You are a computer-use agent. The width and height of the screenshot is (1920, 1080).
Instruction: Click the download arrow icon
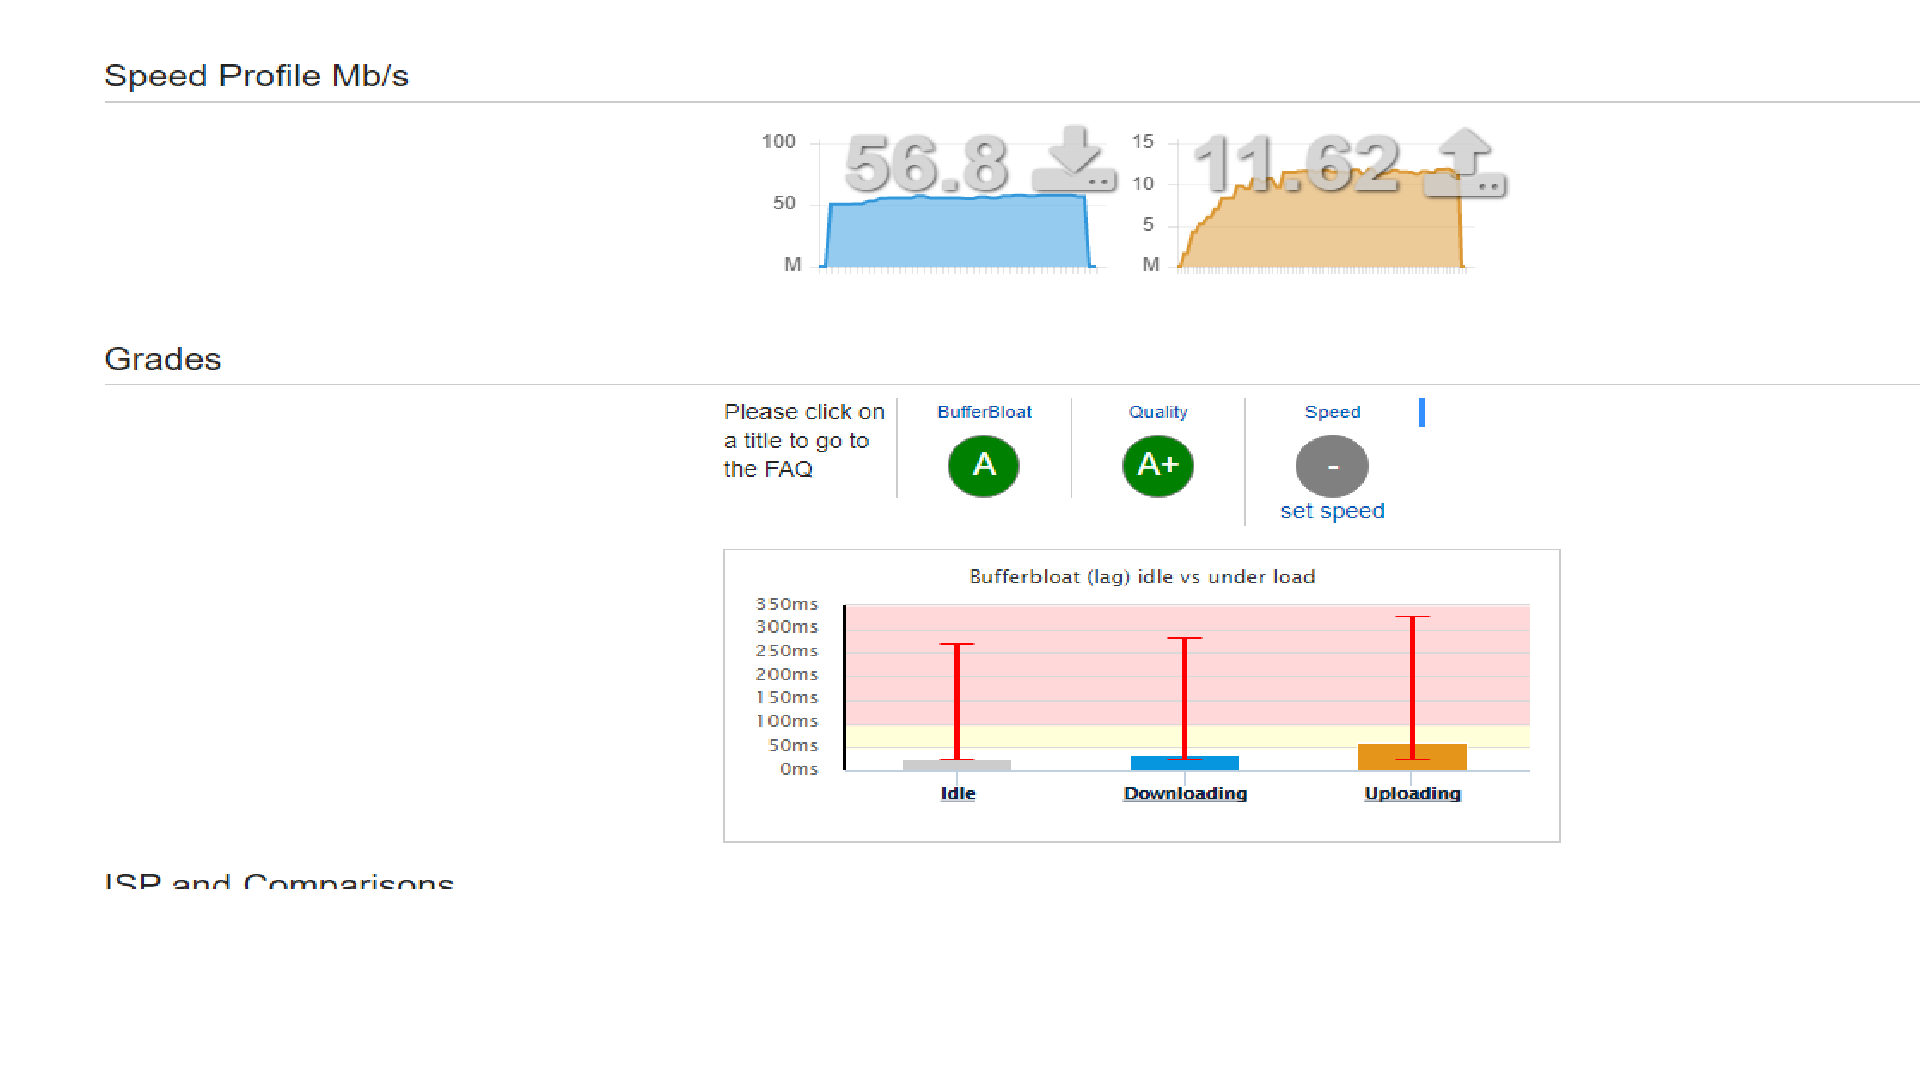[x=1074, y=160]
